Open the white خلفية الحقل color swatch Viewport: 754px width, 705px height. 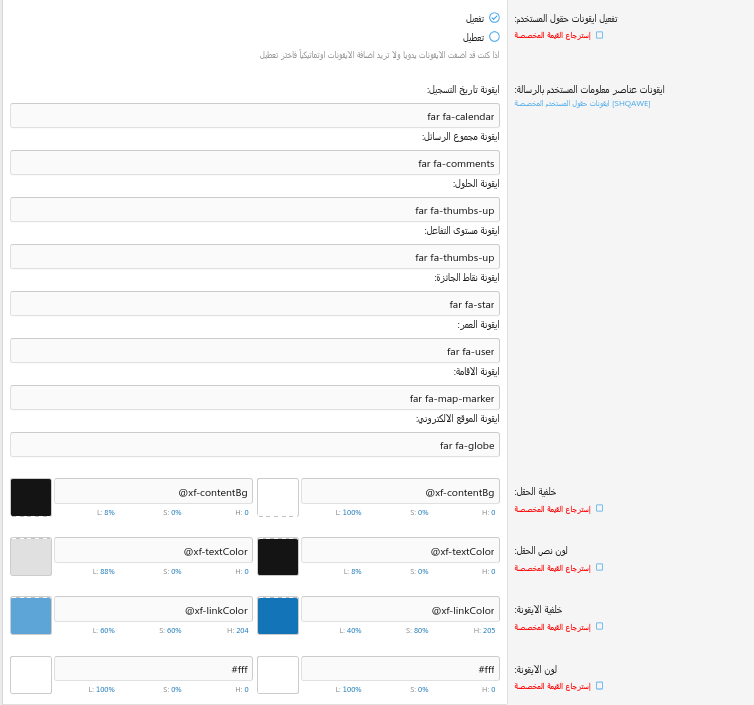pos(278,497)
